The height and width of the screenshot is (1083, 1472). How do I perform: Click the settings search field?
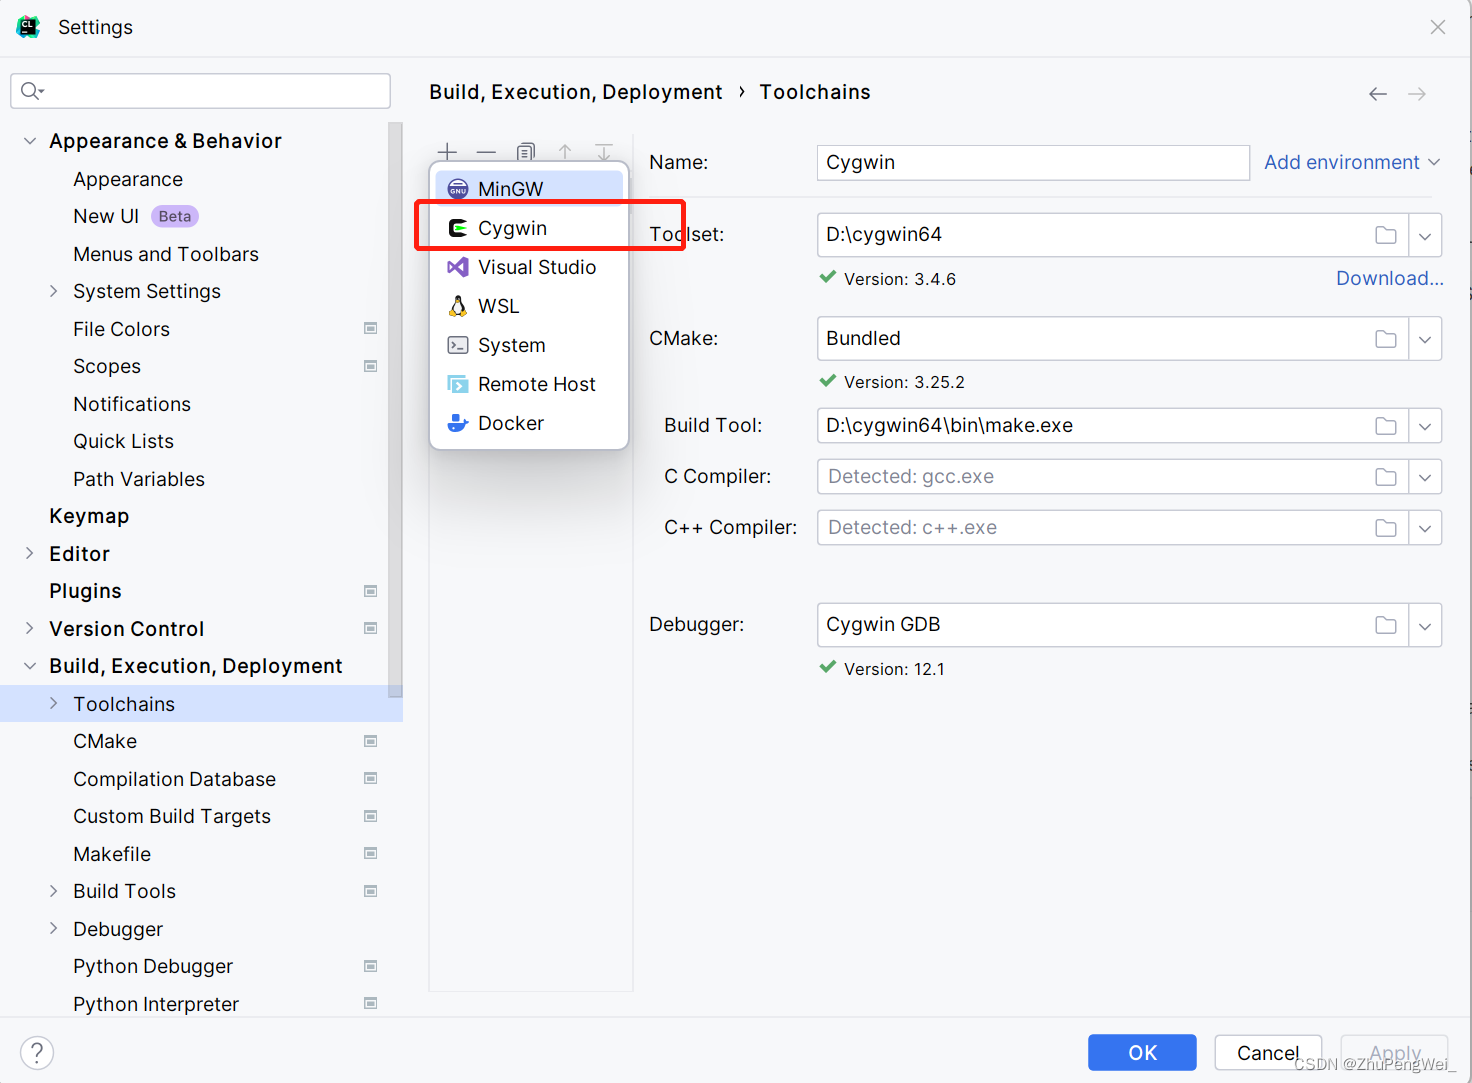pos(200,91)
